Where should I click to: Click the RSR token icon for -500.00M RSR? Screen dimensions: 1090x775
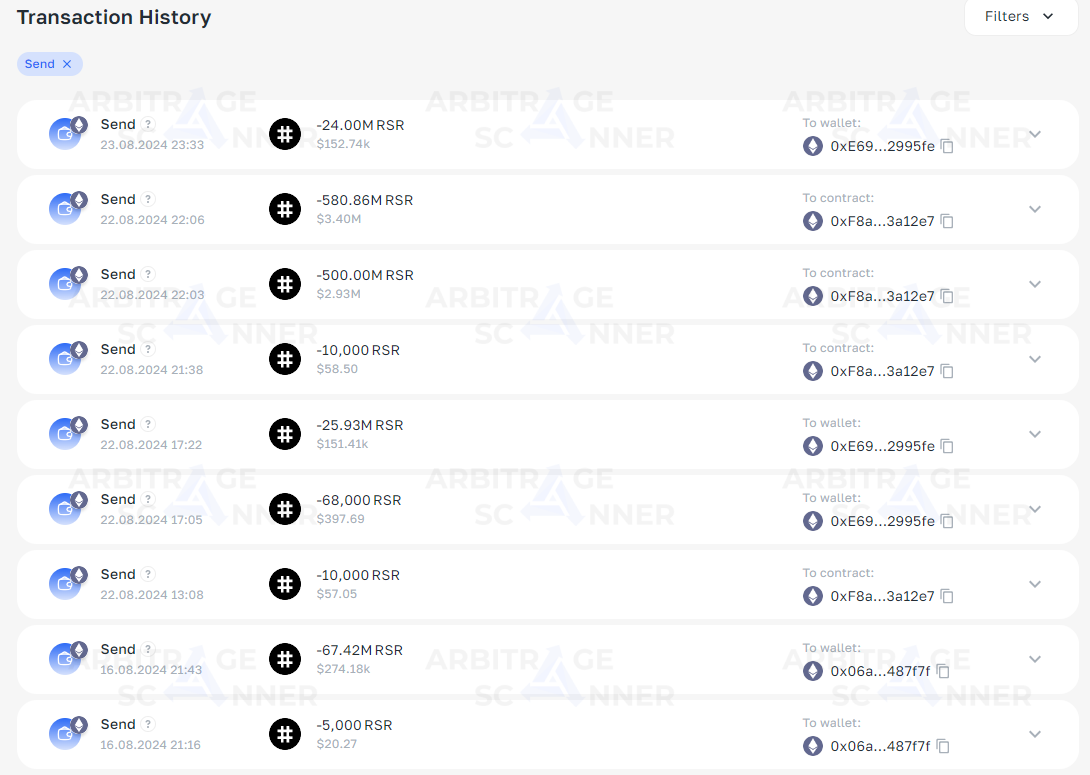285,284
